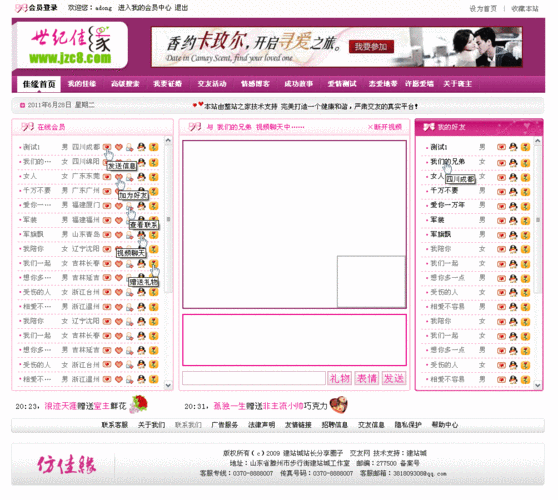Click the 礼物 gift button
This screenshot has width=558, height=500.
339,378
